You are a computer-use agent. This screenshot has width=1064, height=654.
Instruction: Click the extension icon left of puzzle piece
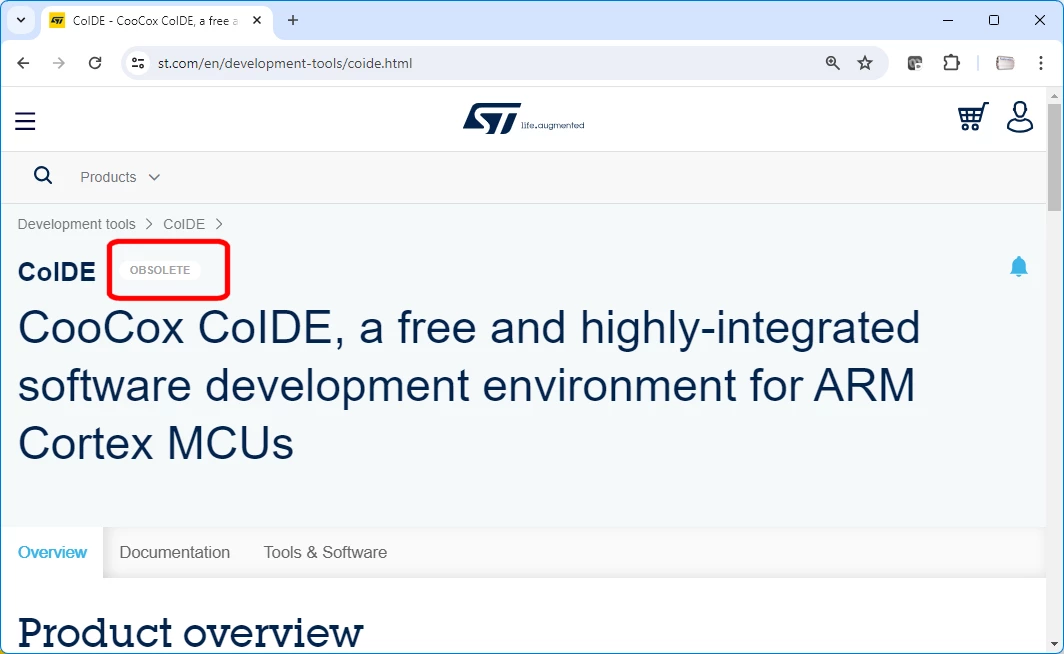point(915,63)
